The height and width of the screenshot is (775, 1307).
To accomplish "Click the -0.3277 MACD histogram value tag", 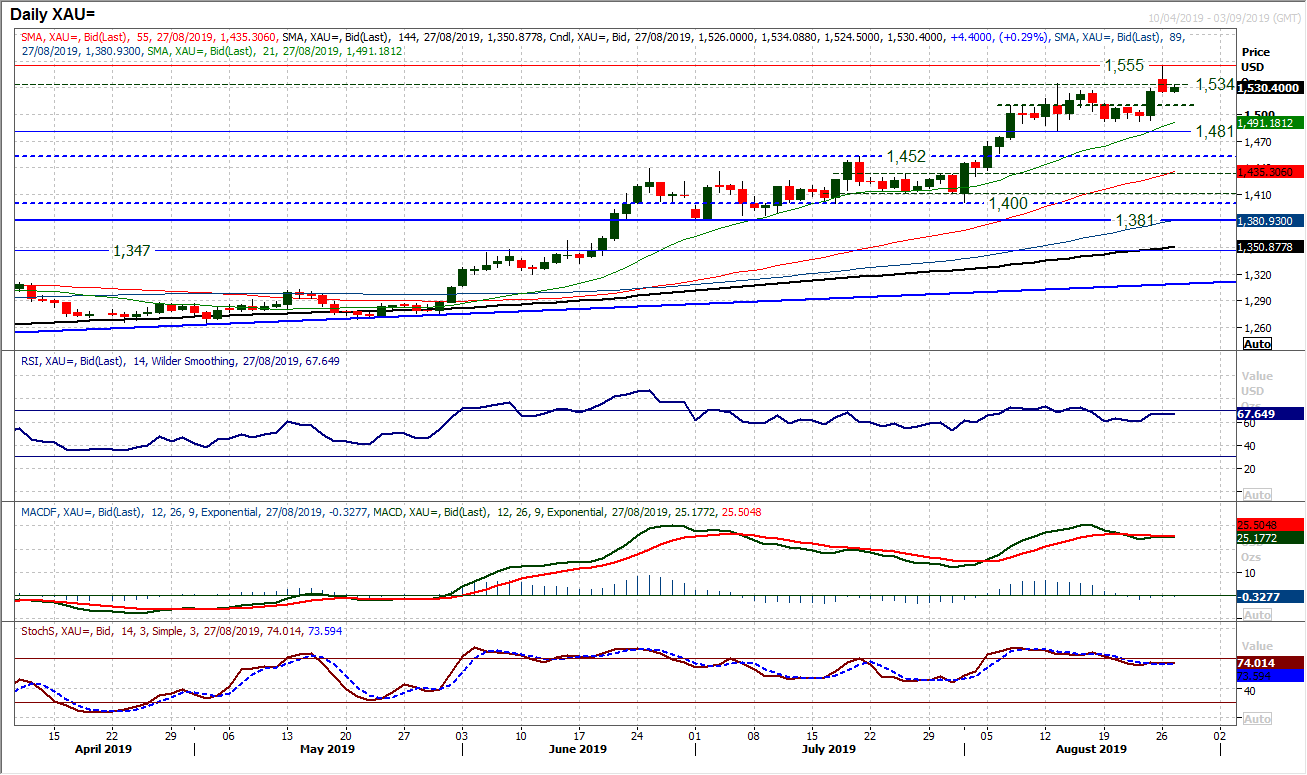I will click(1270, 596).
